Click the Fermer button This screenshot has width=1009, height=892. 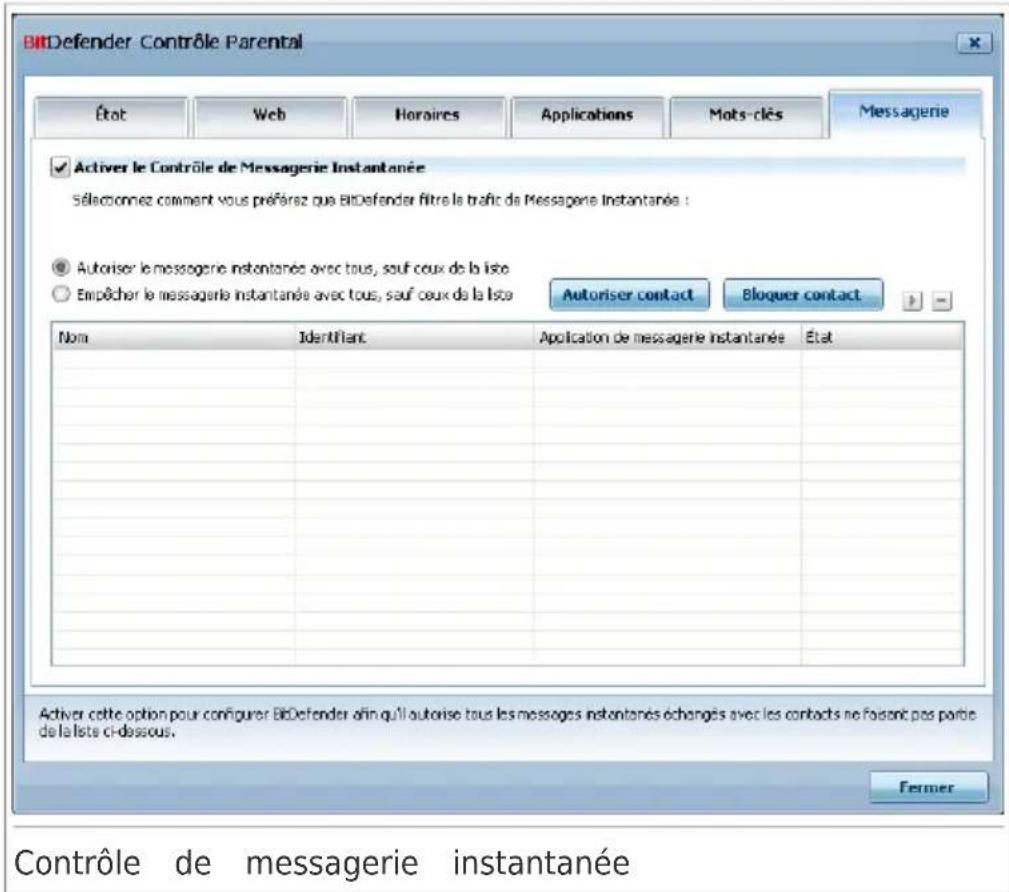click(928, 787)
